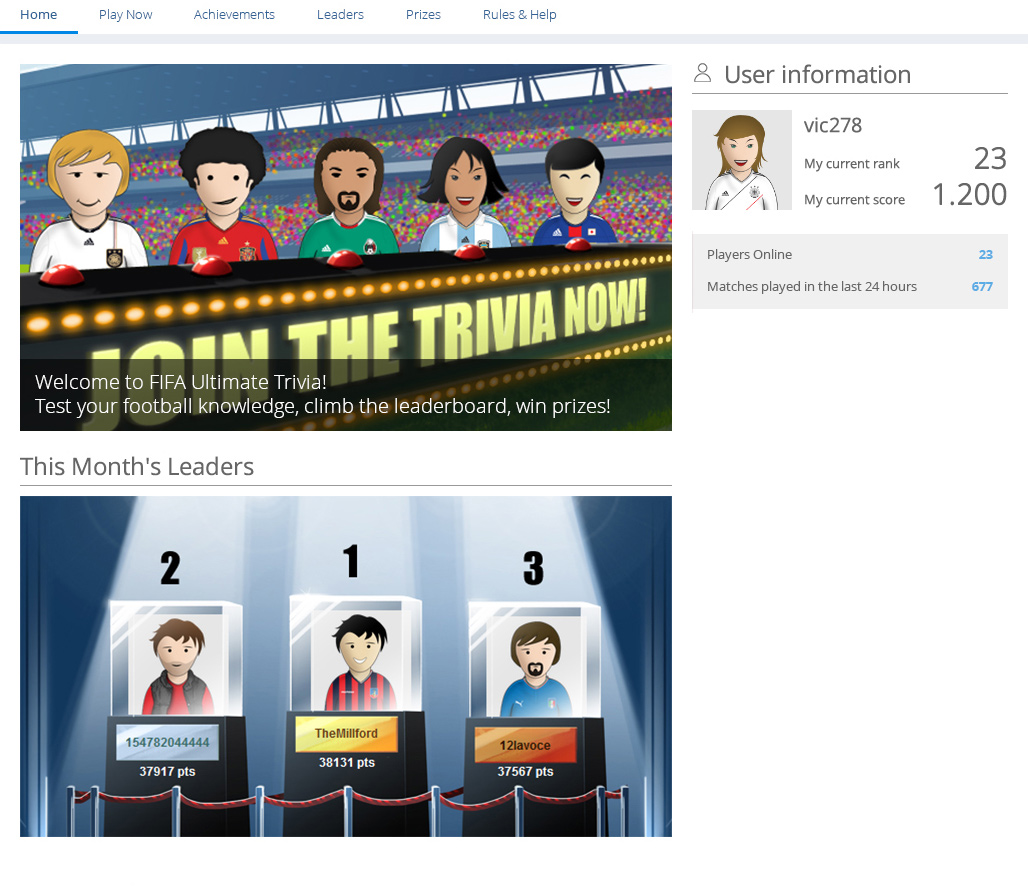Click the Join The Trivia Now banner

coord(346,247)
